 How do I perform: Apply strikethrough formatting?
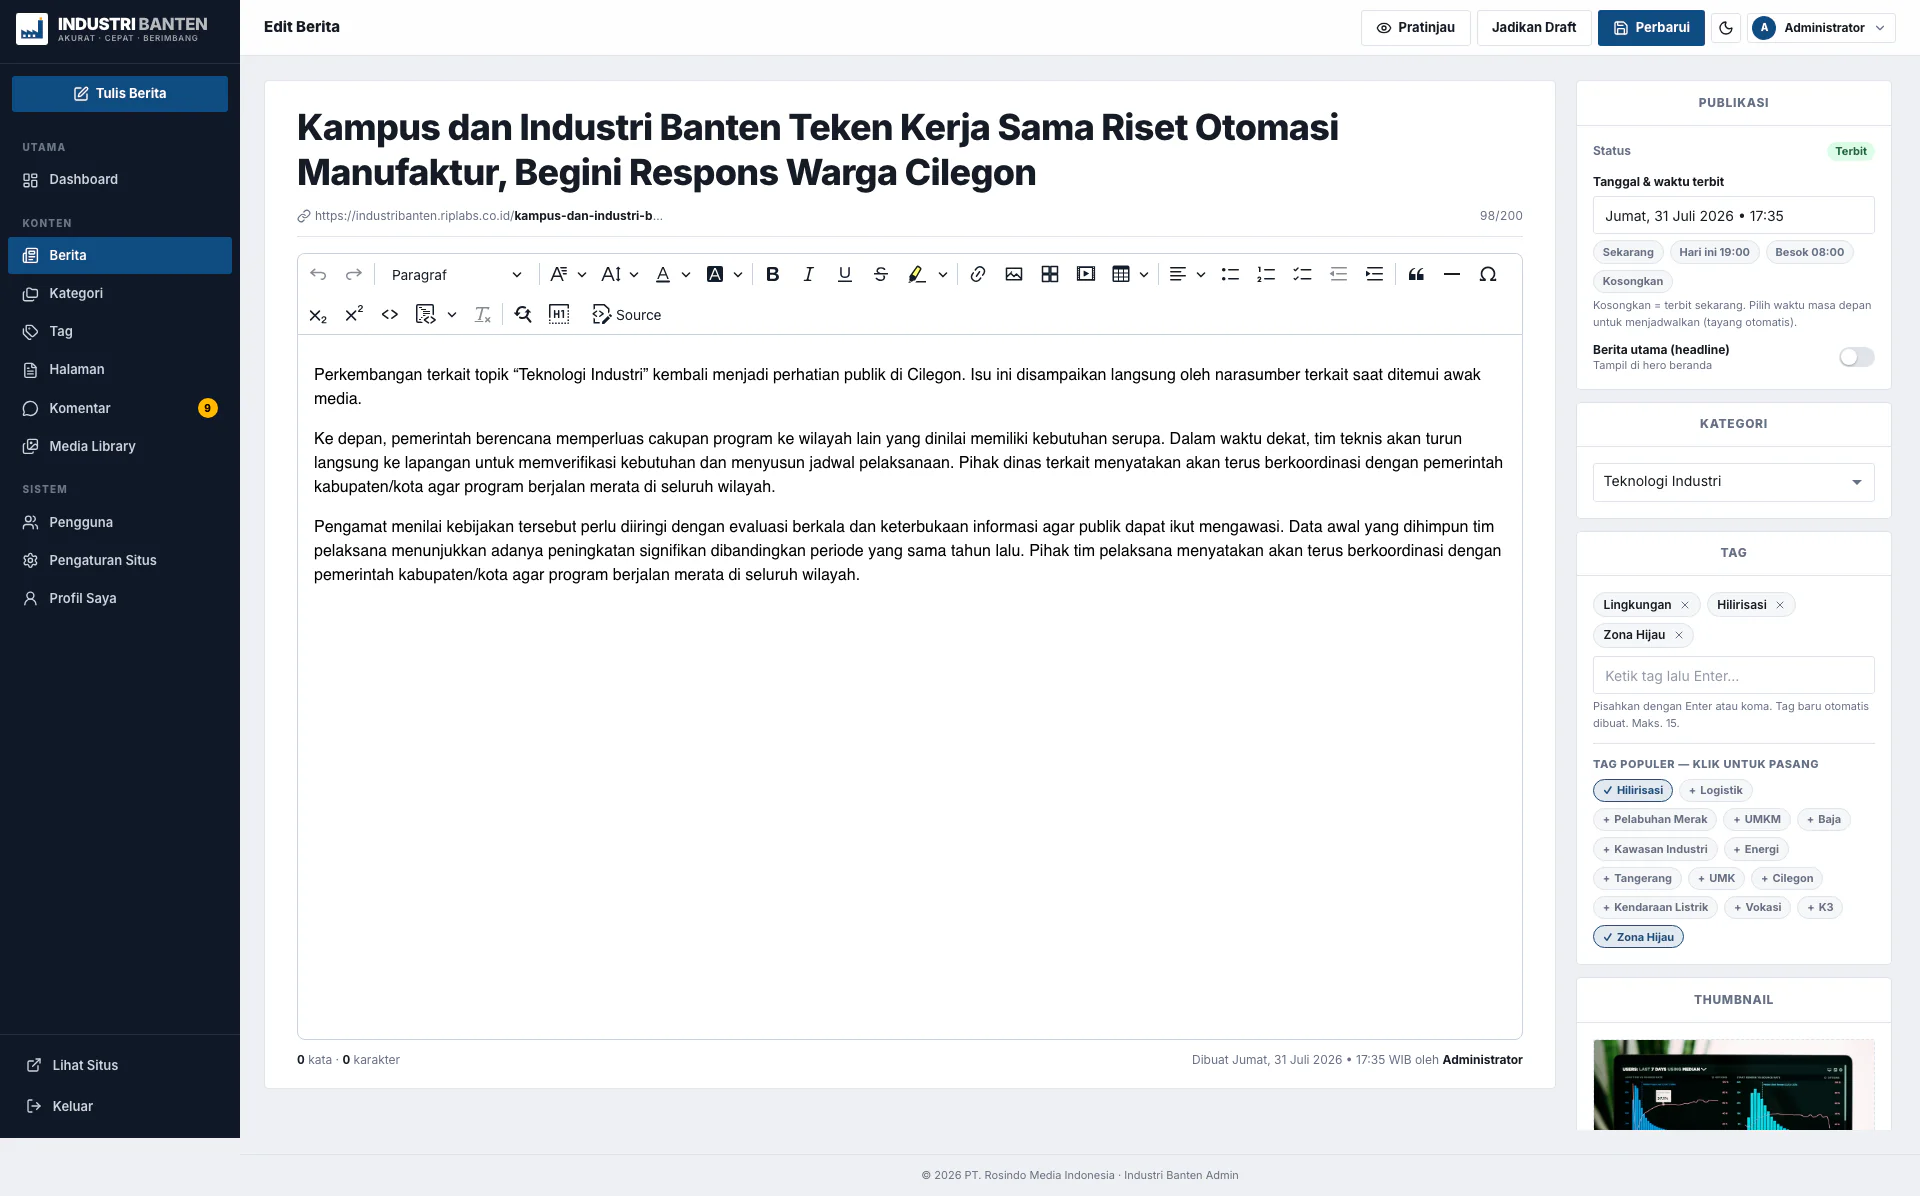pos(880,274)
